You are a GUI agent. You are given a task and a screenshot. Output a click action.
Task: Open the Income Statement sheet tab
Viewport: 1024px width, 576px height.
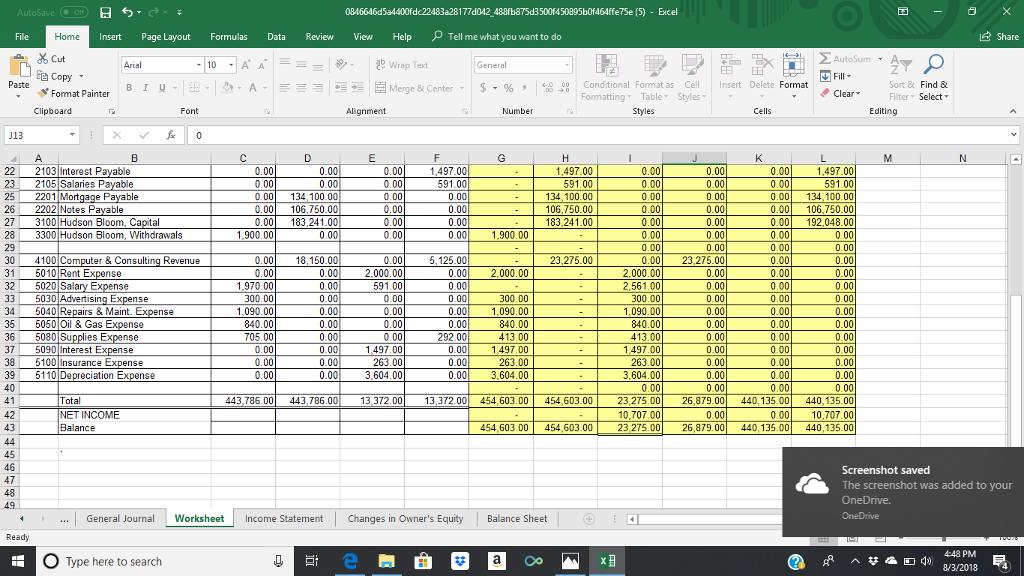pos(284,518)
